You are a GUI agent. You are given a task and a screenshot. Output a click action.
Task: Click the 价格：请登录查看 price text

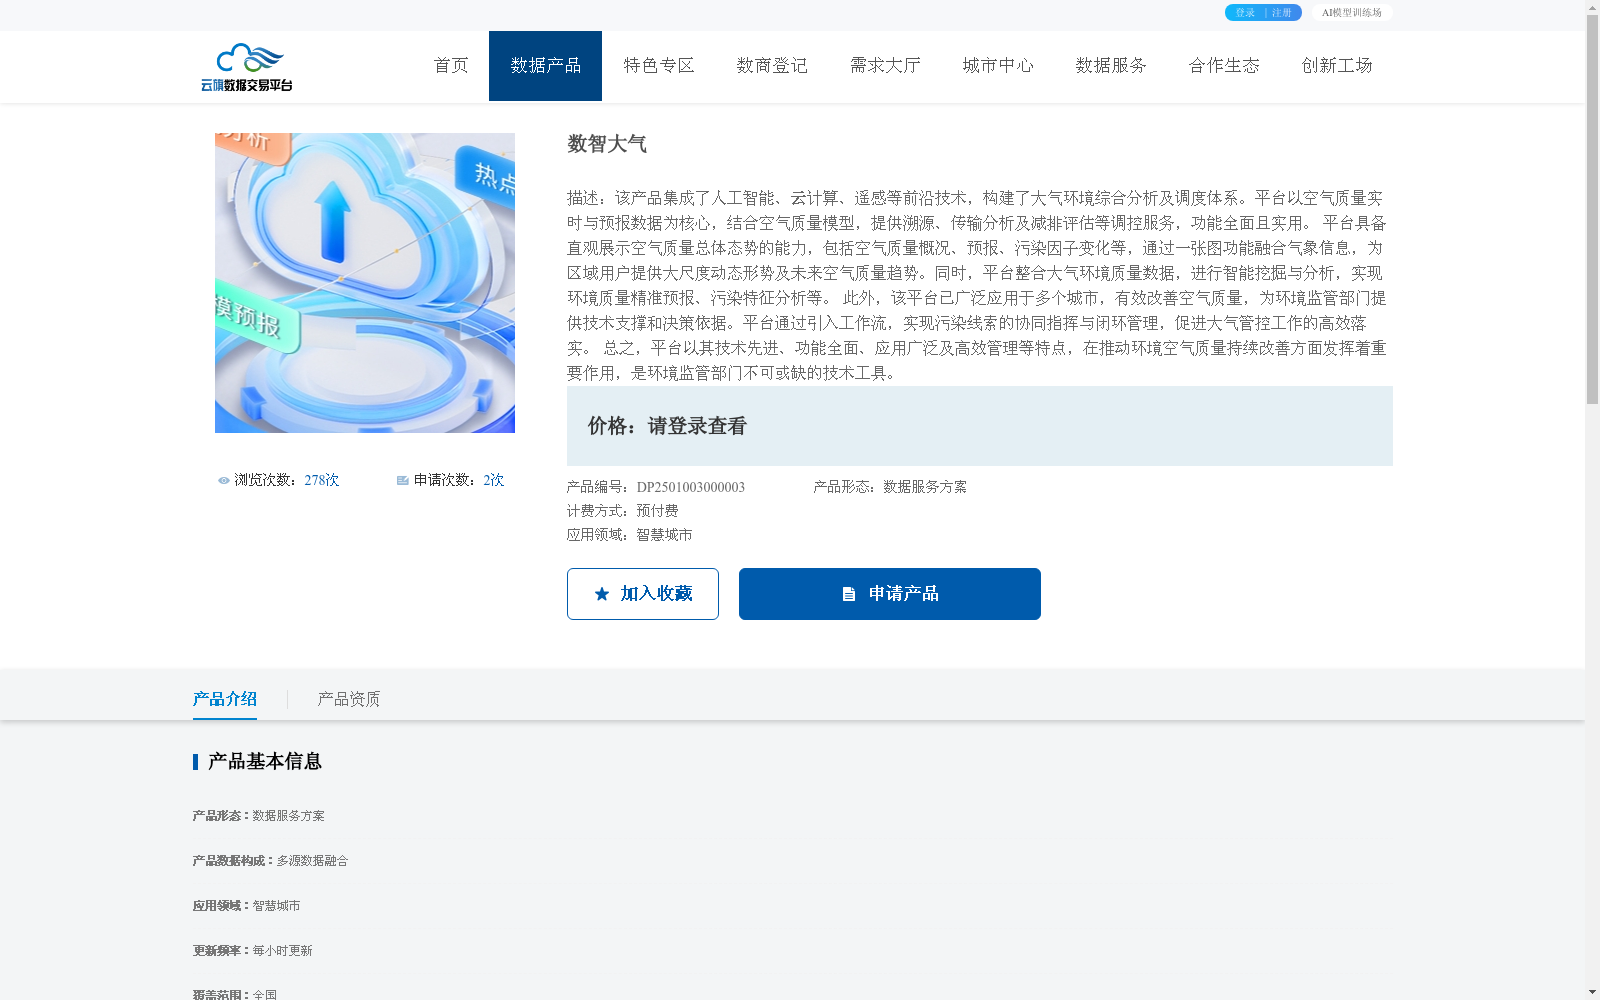point(667,426)
